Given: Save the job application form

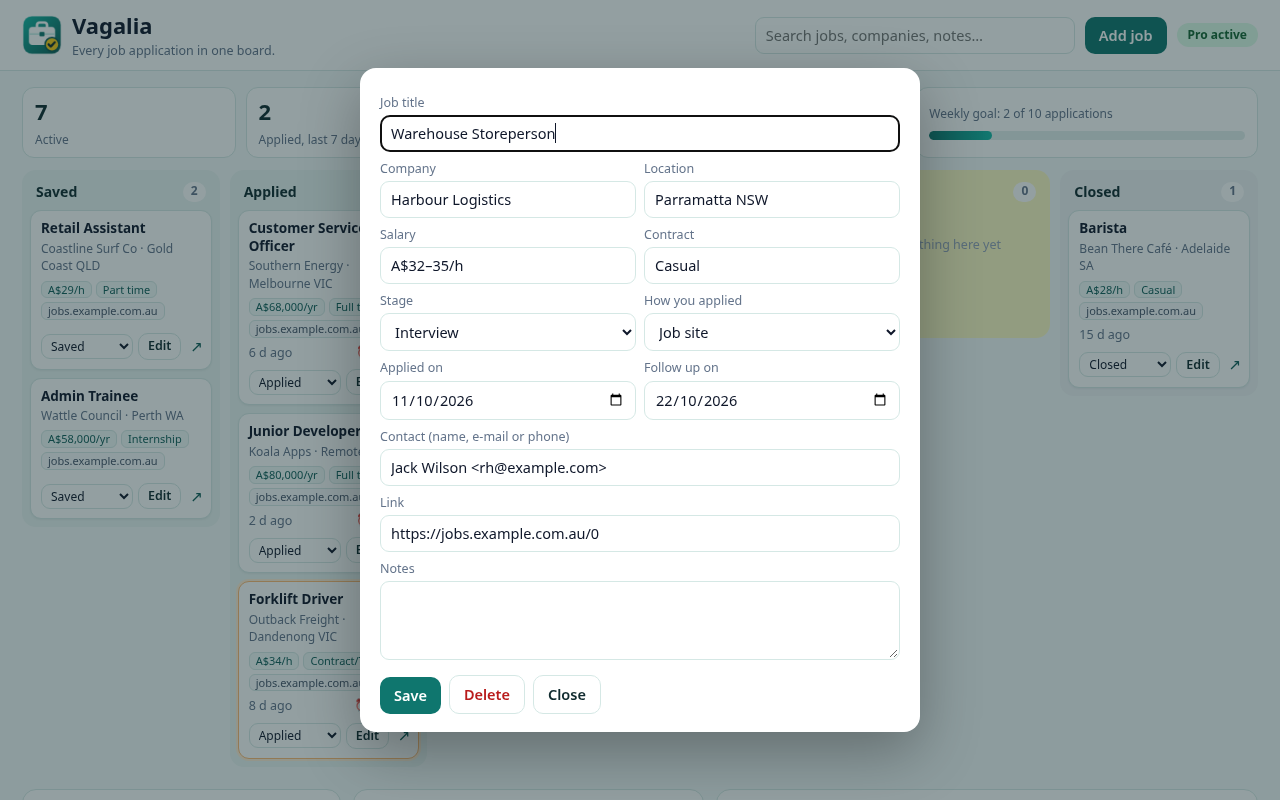Looking at the screenshot, I should coord(410,695).
